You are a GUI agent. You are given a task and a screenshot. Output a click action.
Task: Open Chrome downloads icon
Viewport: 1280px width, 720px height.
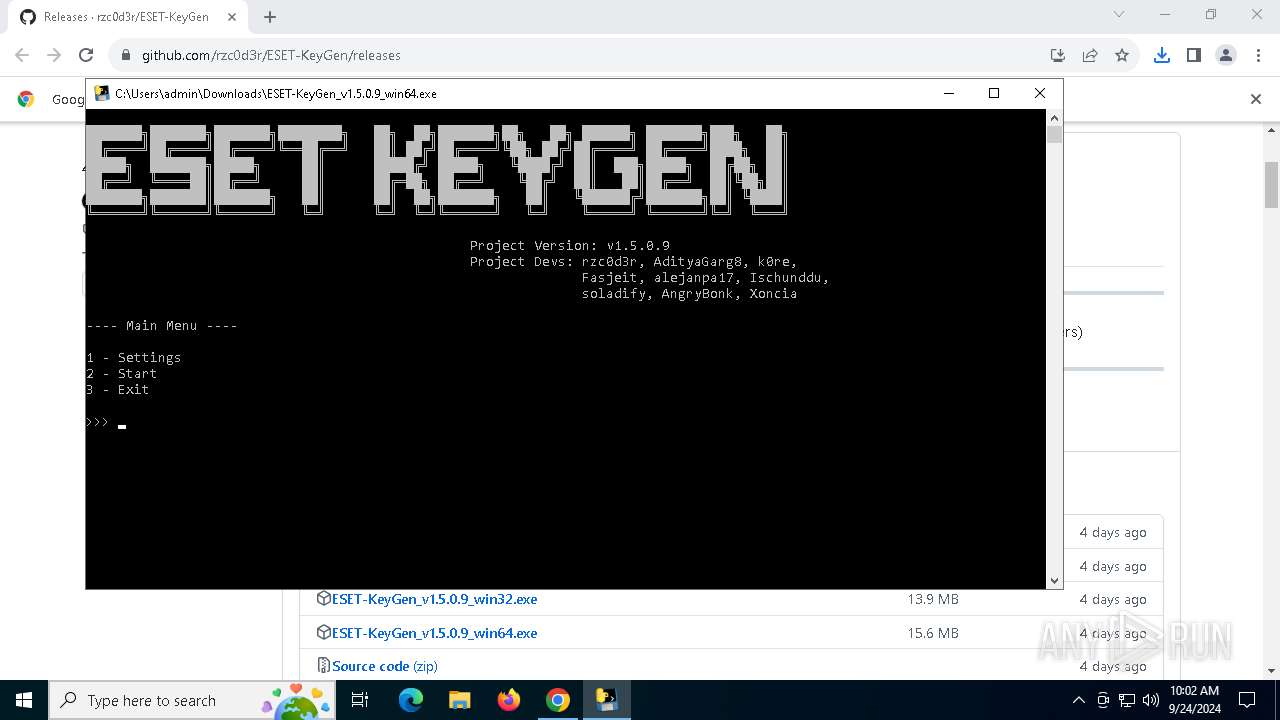click(1161, 55)
